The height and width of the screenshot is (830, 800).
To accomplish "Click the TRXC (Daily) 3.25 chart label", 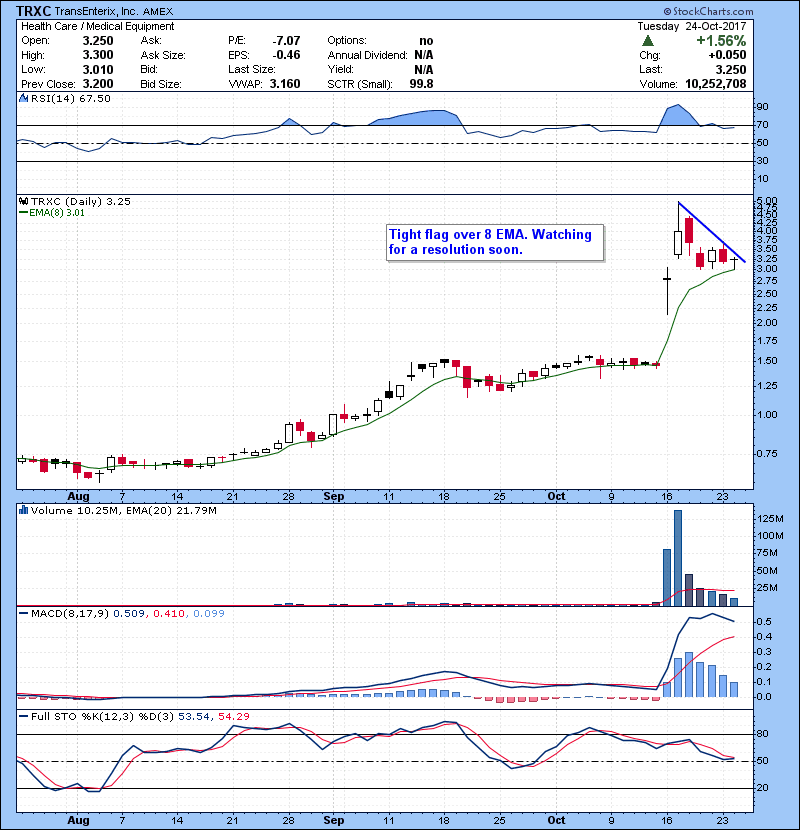I will 80,201.
